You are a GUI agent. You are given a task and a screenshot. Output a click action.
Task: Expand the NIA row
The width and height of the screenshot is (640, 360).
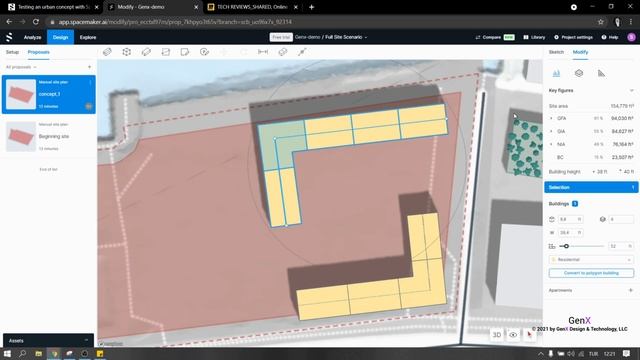tap(551, 144)
